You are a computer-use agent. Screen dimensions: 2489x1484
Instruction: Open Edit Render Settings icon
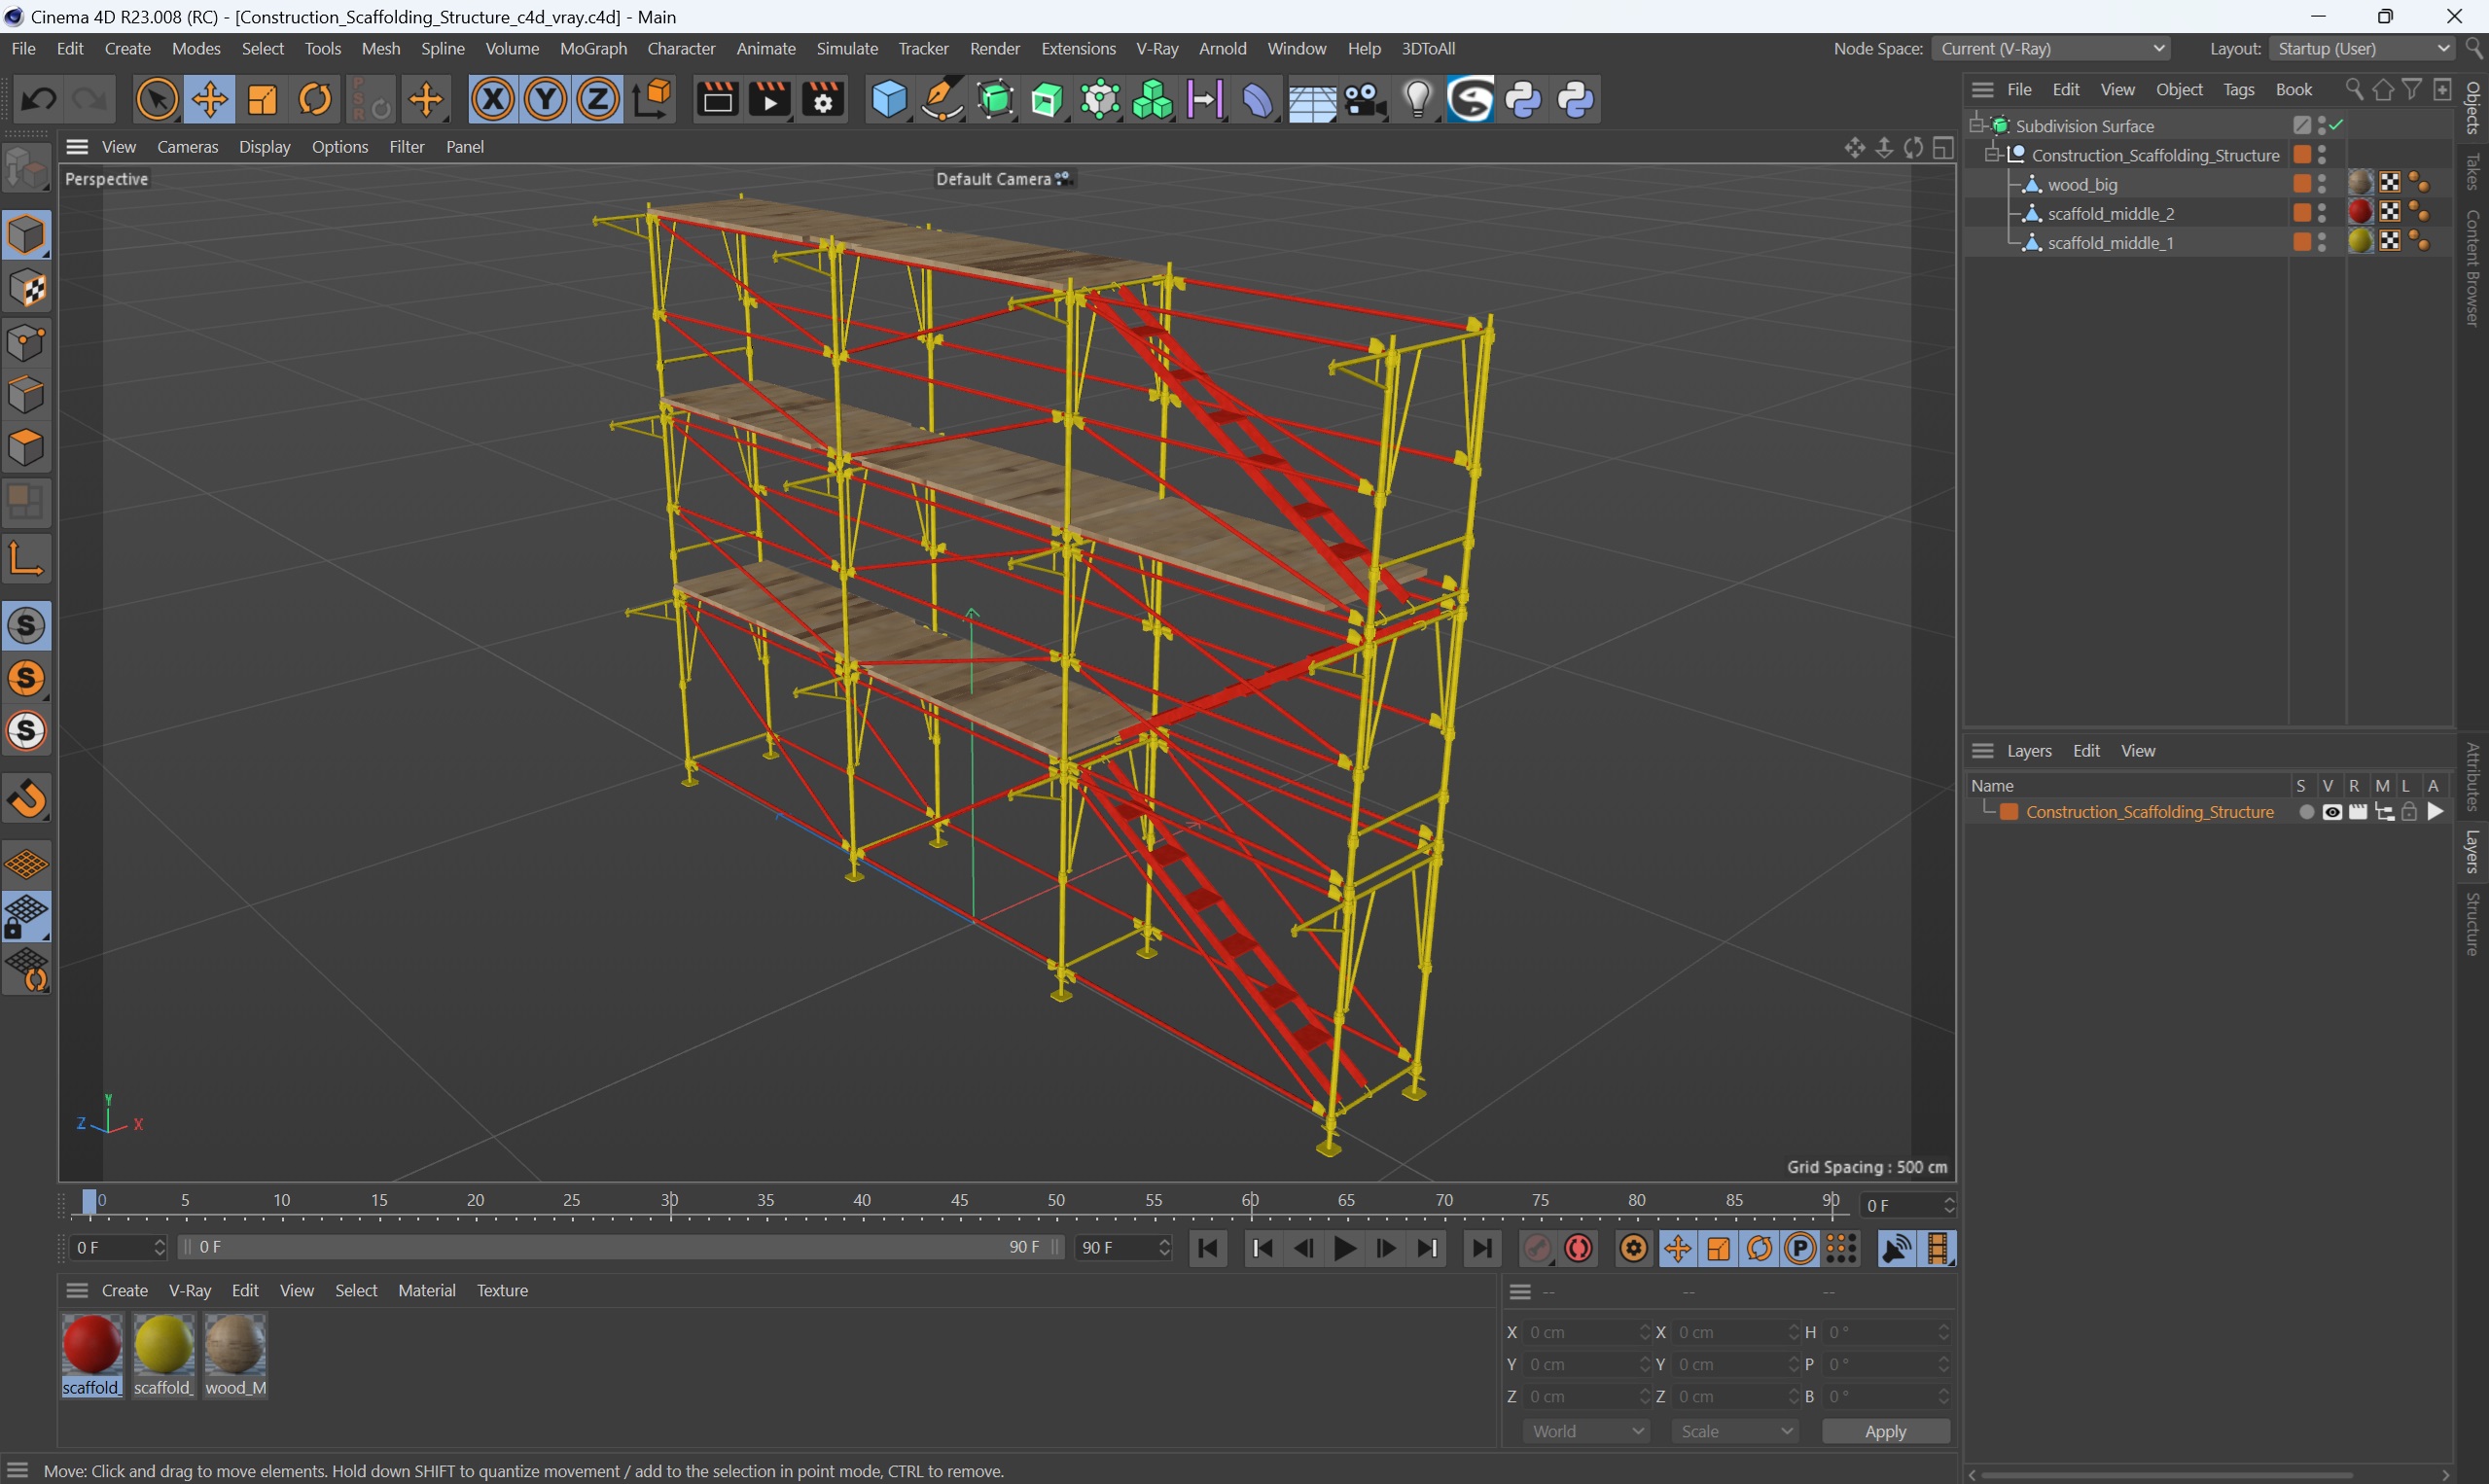point(823,100)
